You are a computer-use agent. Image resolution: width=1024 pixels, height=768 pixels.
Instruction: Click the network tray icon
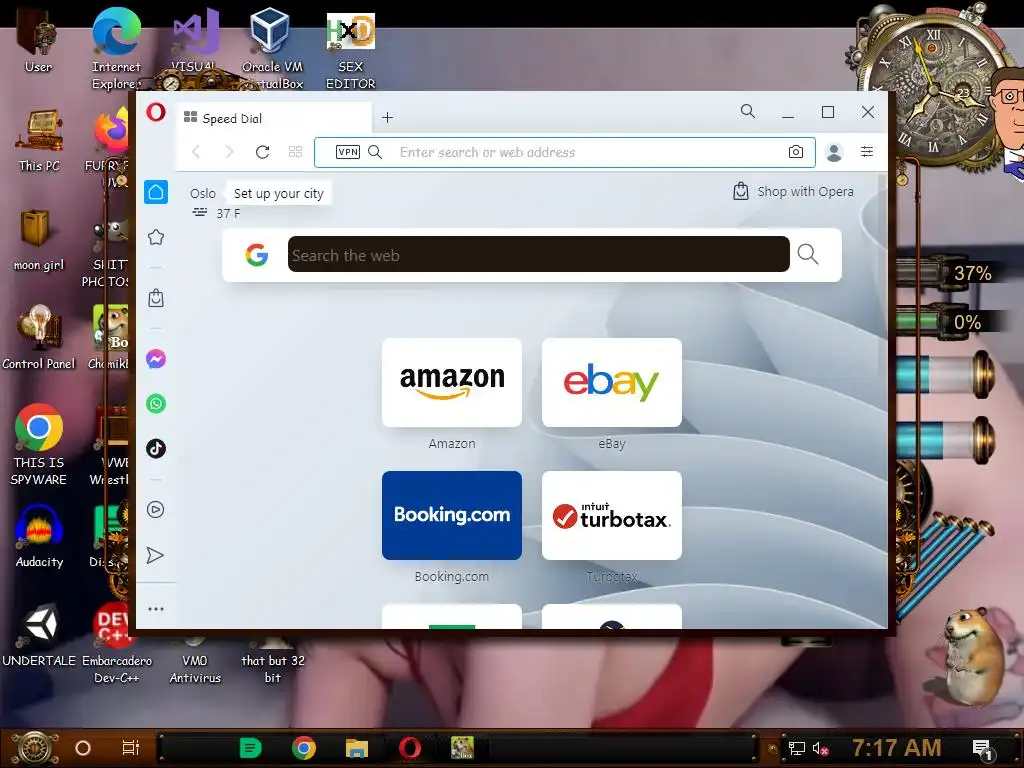coord(796,748)
